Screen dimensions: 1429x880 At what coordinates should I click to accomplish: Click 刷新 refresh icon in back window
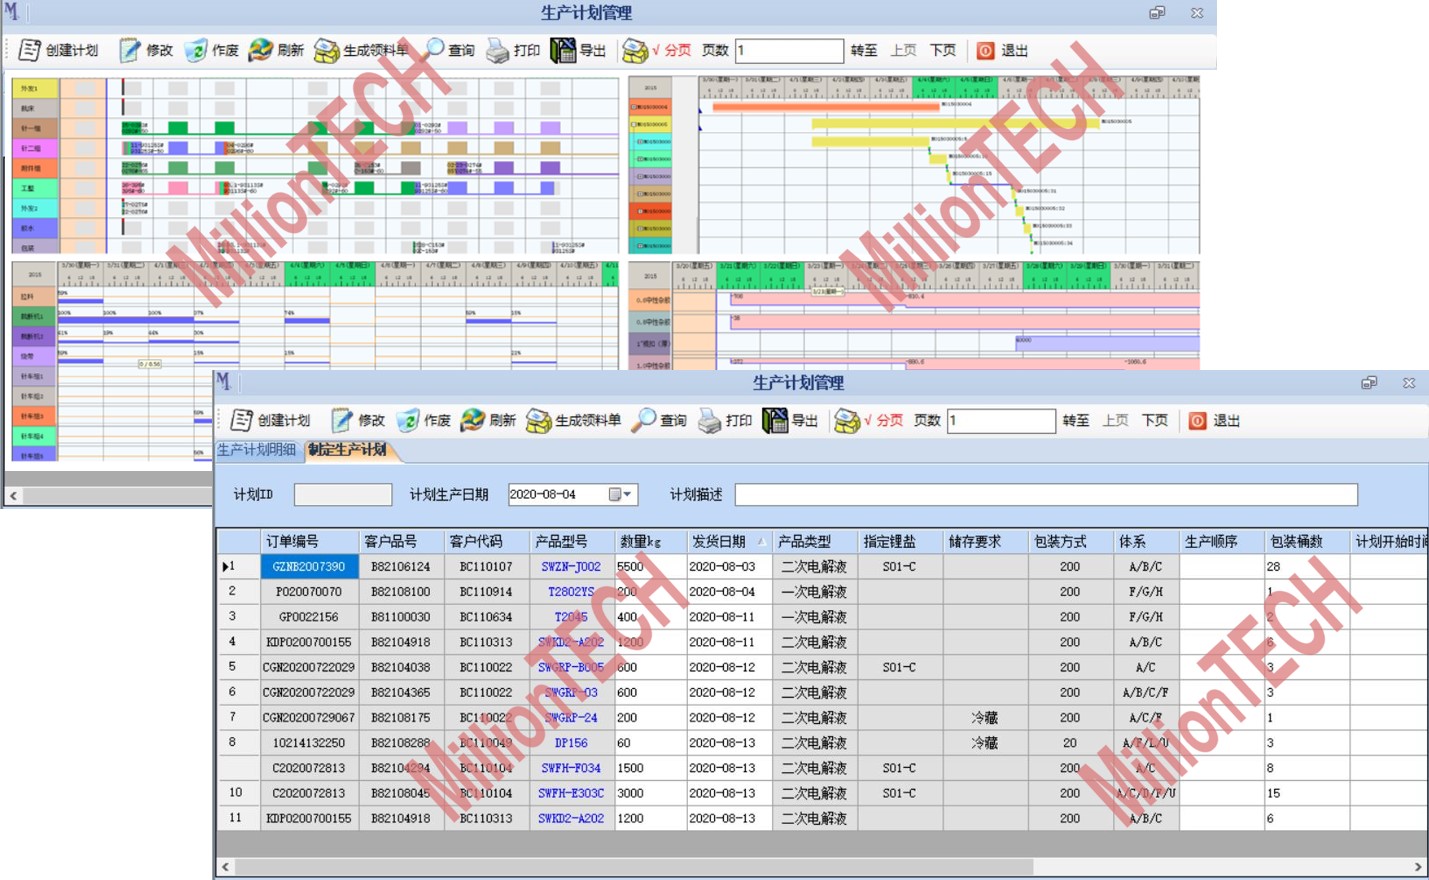tap(260, 50)
